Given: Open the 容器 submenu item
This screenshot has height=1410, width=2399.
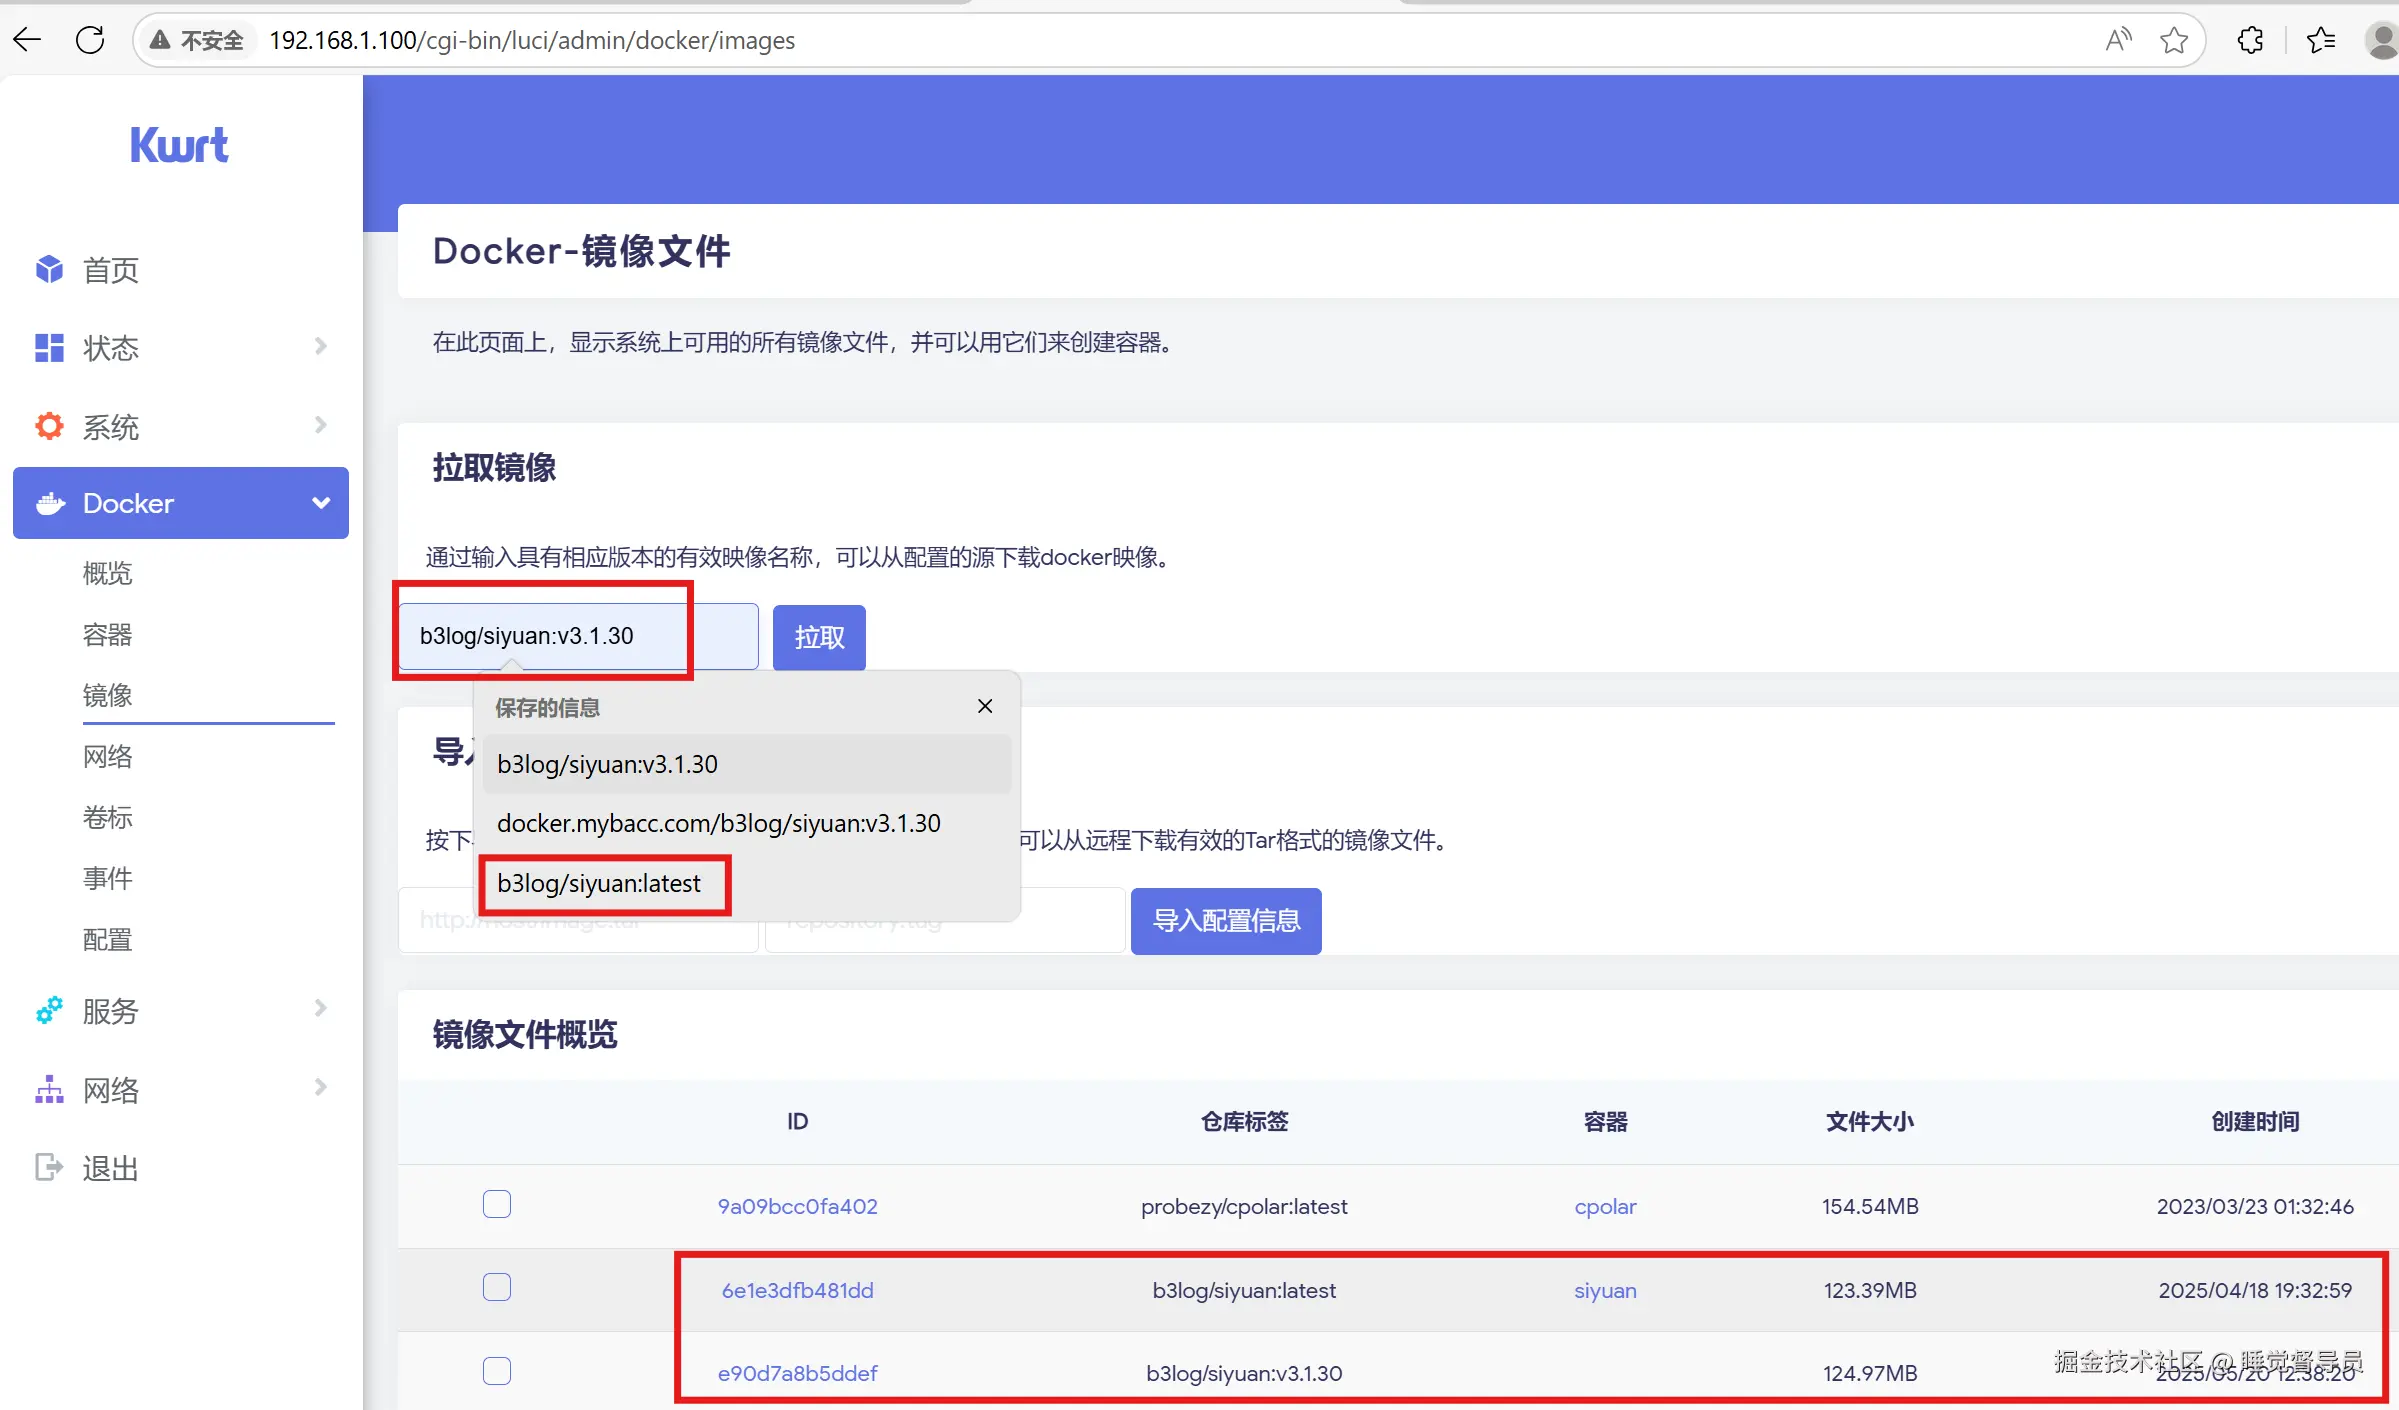Looking at the screenshot, I should [x=107, y=635].
